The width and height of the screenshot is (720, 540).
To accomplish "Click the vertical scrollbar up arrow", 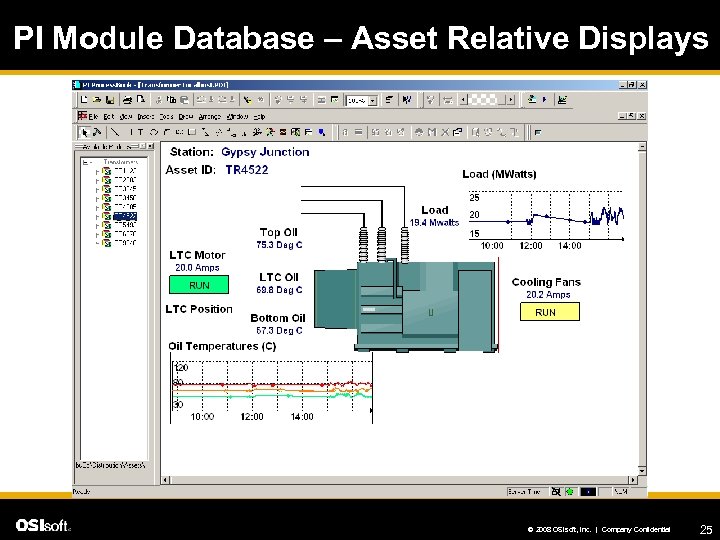I will [642, 146].
